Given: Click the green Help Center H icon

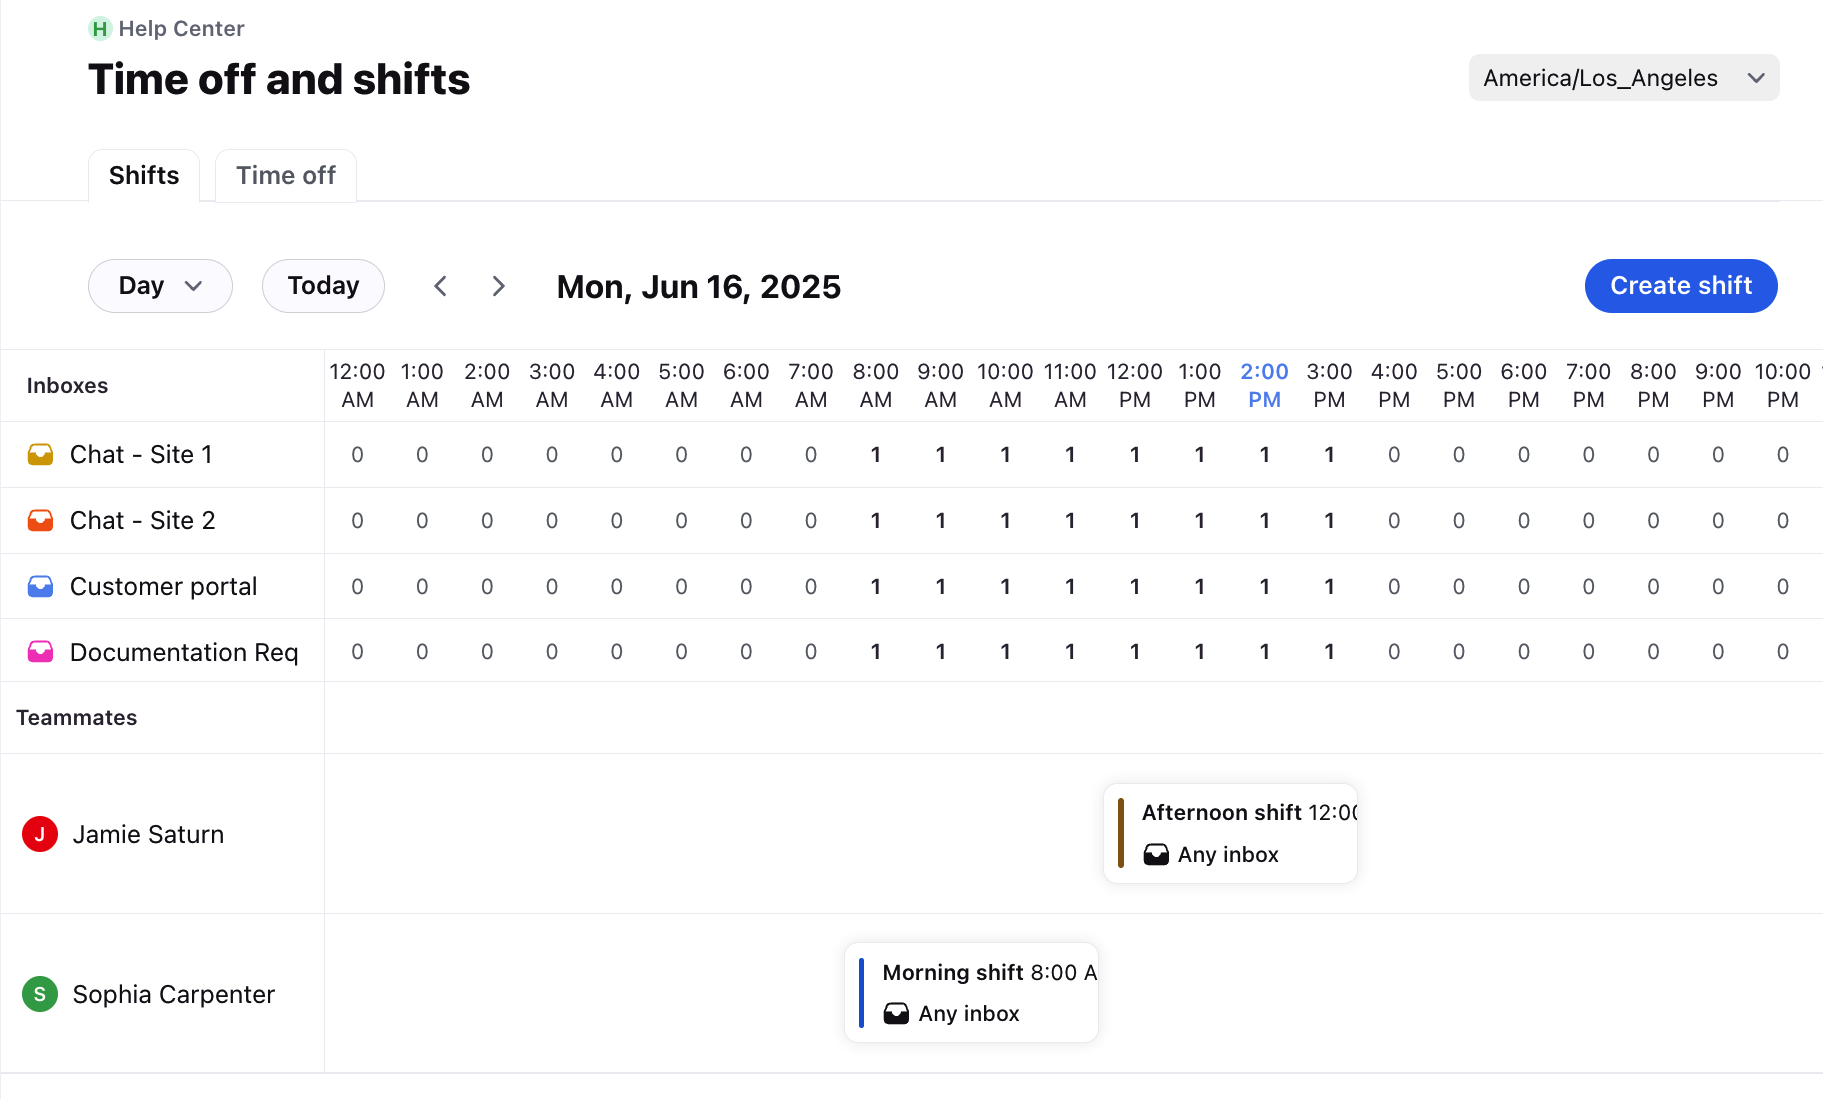Looking at the screenshot, I should tap(99, 29).
